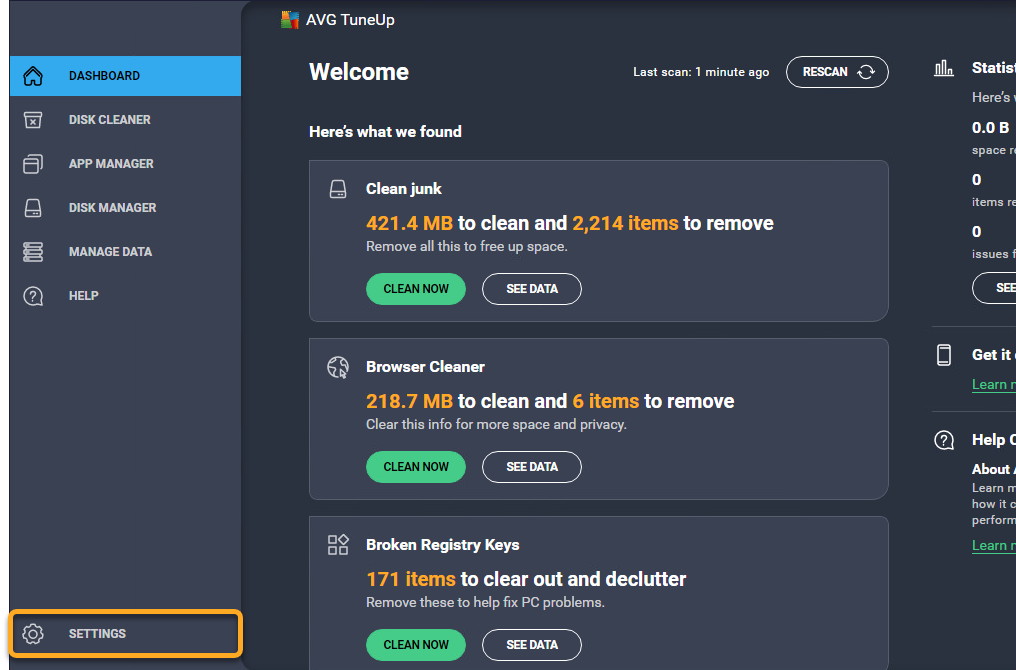This screenshot has height=670, width=1016.
Task: Fix Broken Registry Keys with Clean Now
Action: (416, 645)
